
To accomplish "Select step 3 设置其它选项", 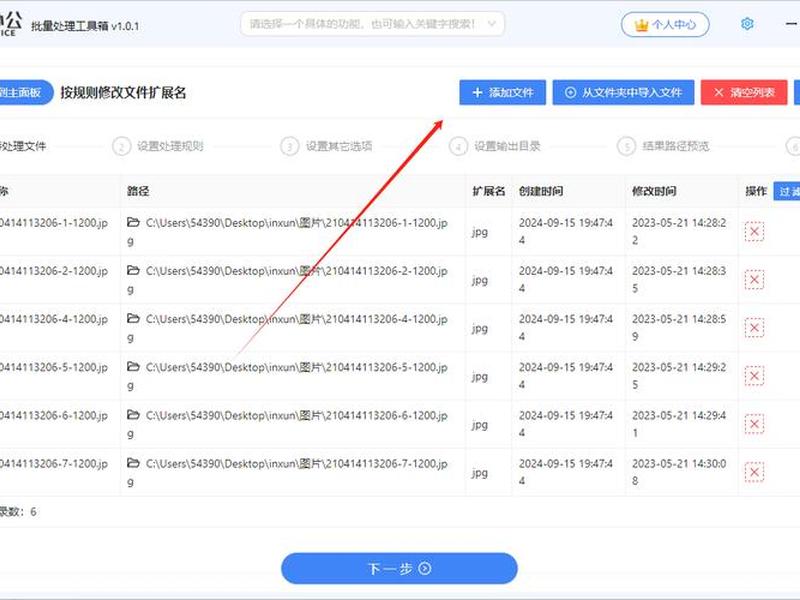I will [x=327, y=146].
